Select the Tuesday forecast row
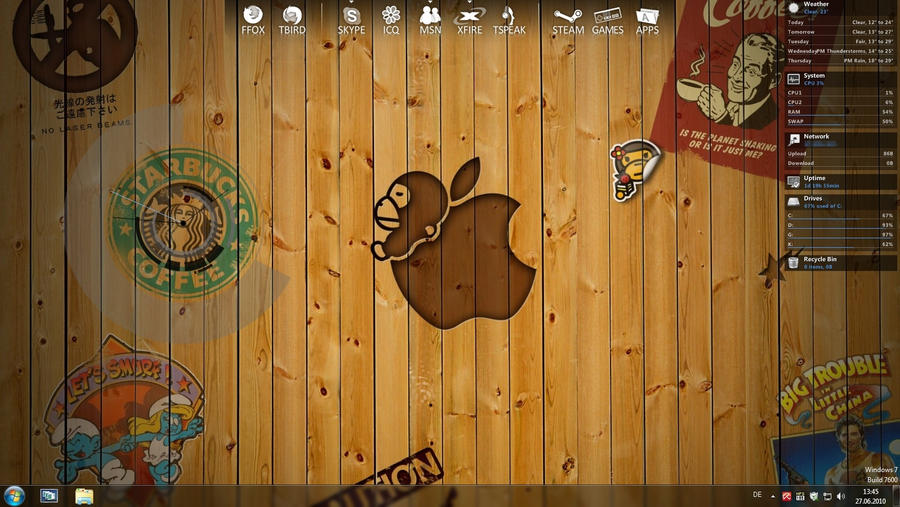 [x=840, y=41]
